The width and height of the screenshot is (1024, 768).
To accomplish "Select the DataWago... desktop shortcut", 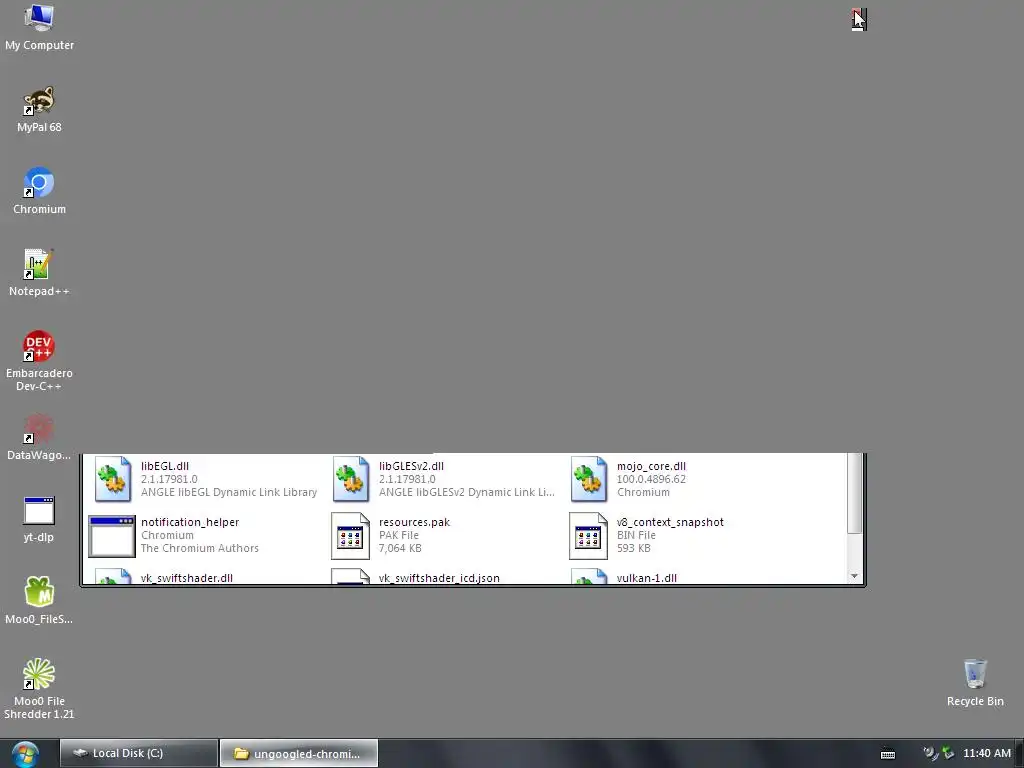I will [x=39, y=438].
